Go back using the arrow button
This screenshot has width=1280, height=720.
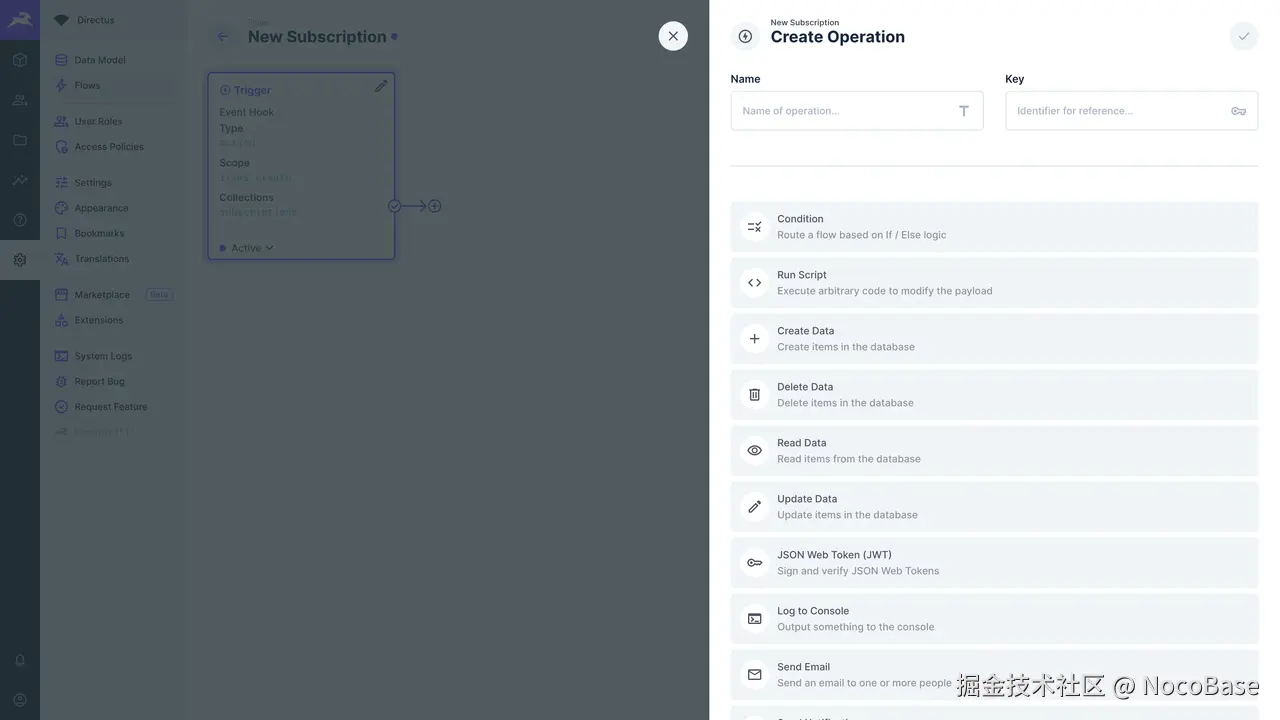click(223, 37)
